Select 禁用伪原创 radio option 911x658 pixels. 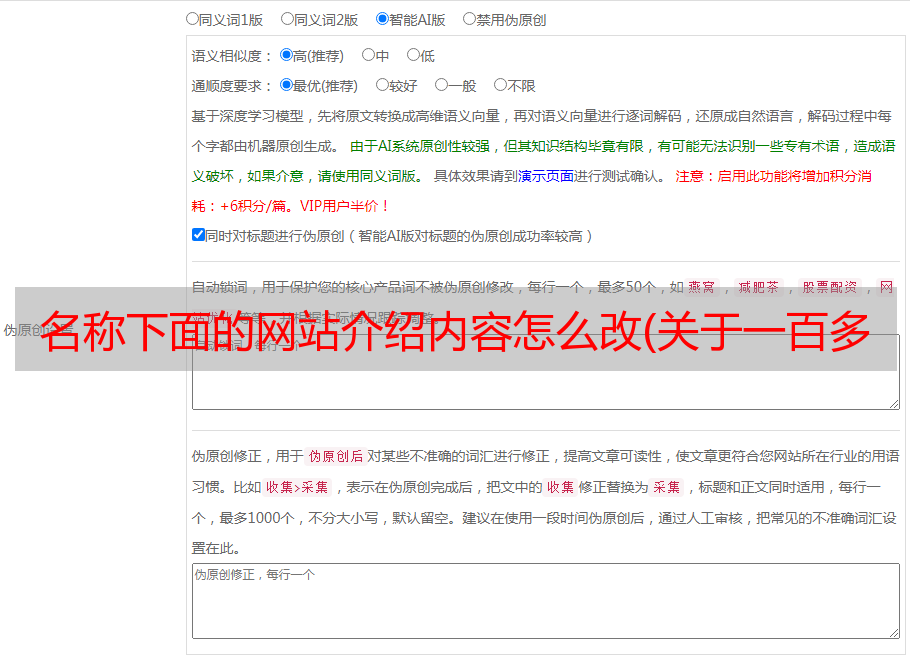[469, 19]
